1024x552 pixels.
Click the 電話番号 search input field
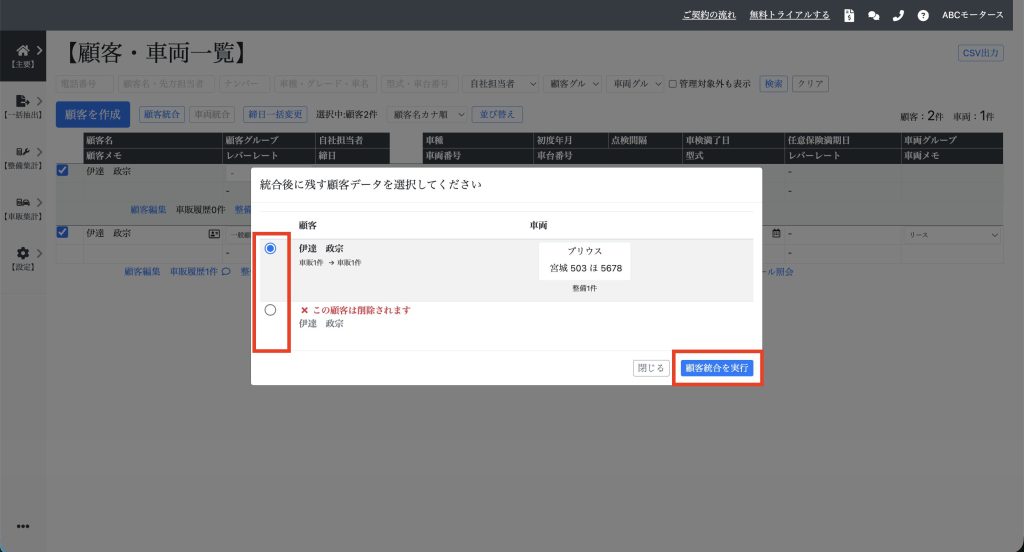pos(85,84)
